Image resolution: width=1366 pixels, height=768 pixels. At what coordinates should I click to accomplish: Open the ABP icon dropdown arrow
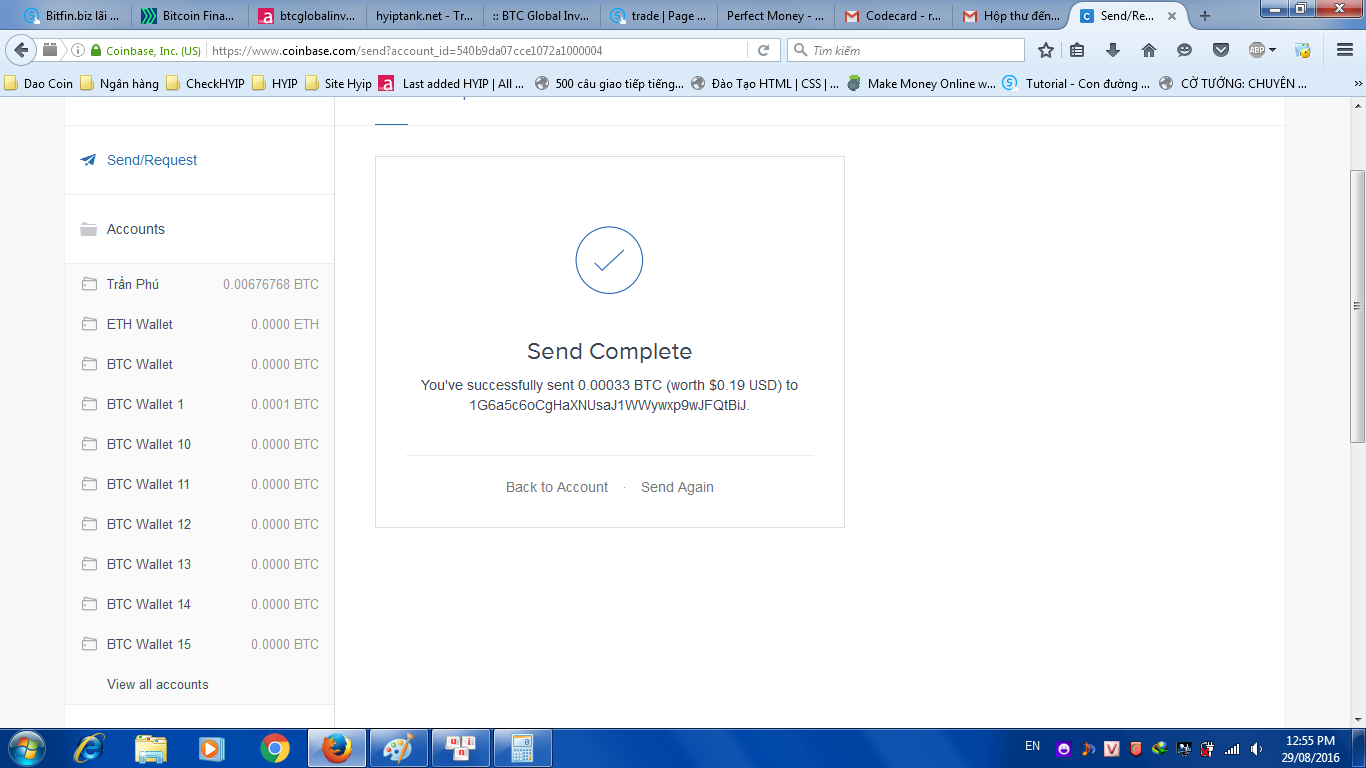[x=1273, y=50]
